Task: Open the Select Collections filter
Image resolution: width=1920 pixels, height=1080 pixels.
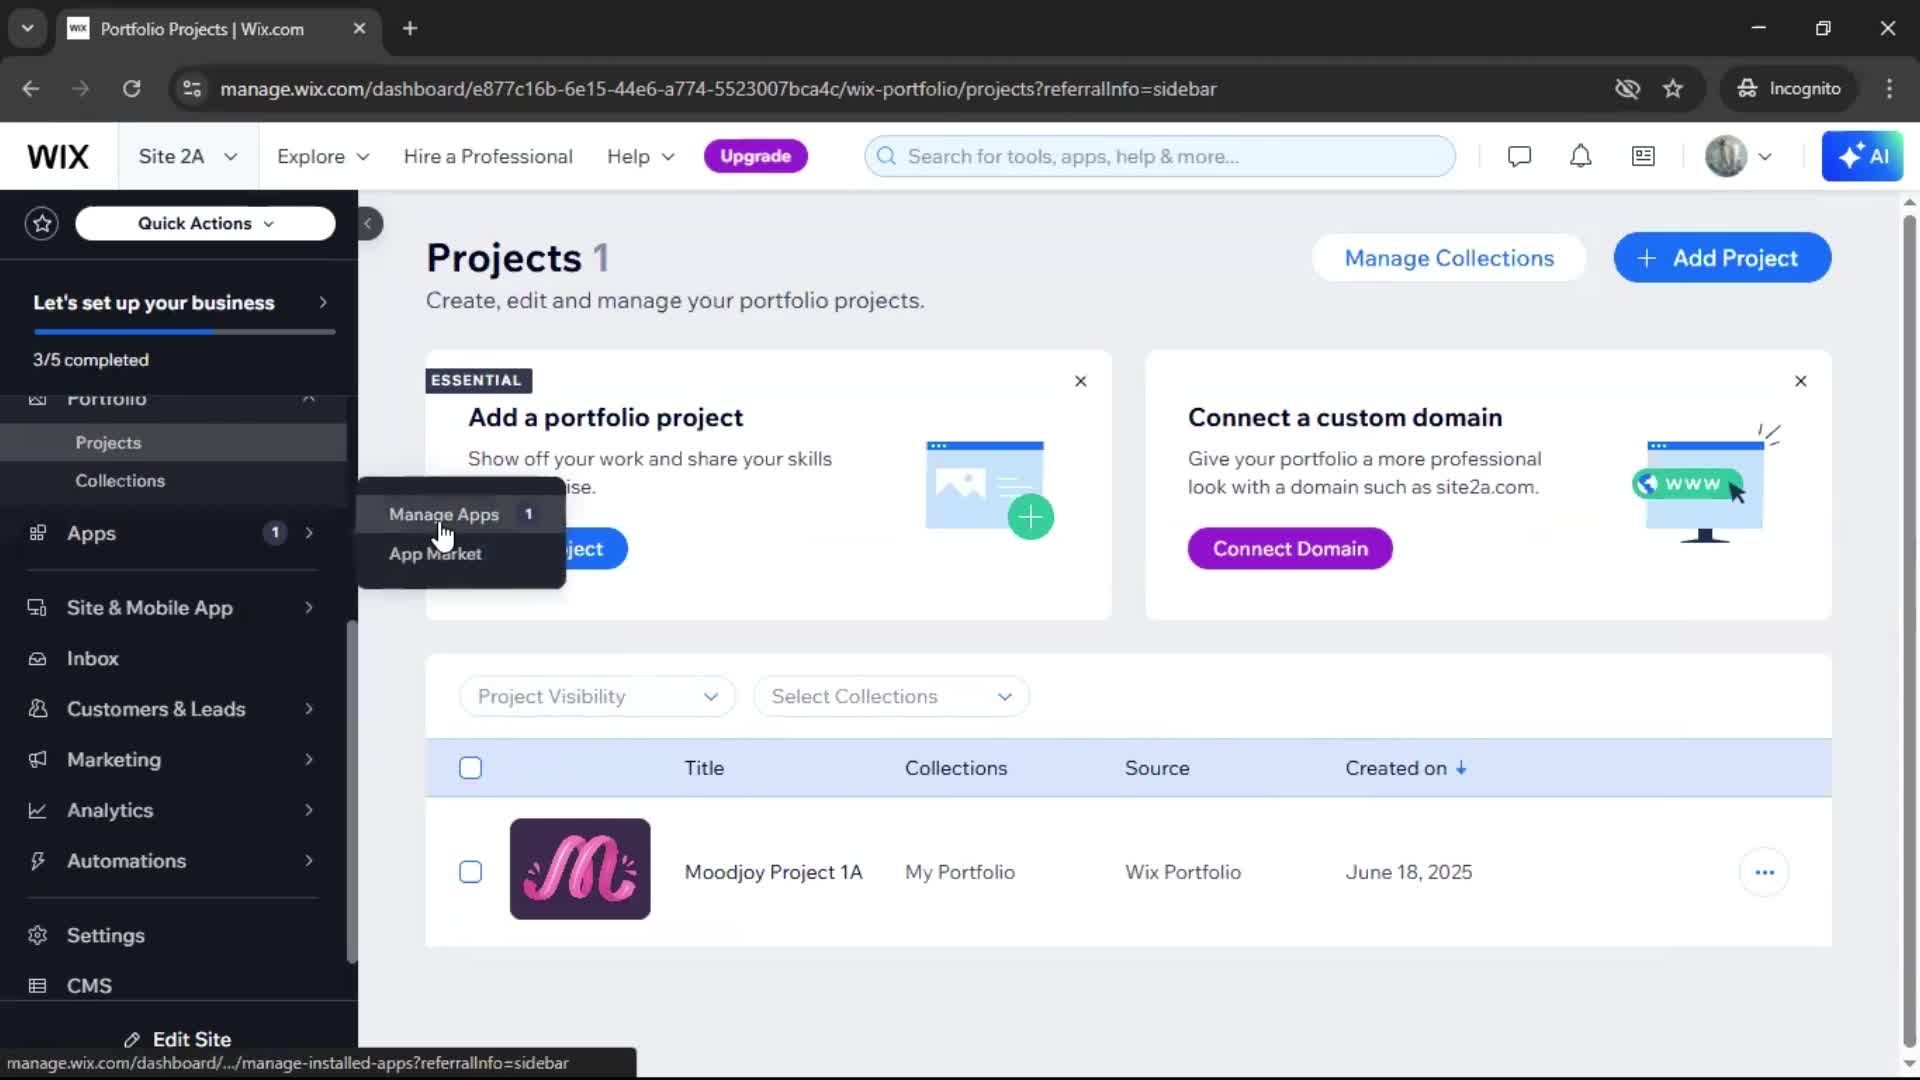Action: (x=891, y=696)
